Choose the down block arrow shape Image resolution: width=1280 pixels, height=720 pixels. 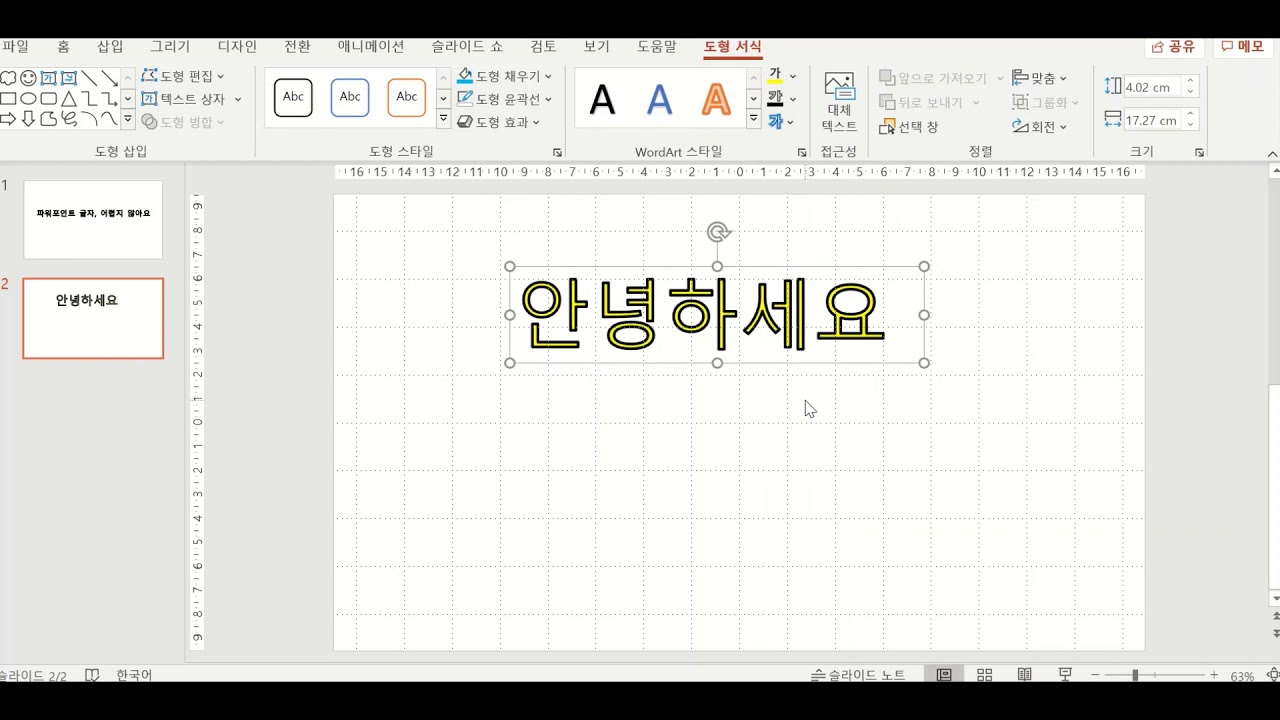[x=28, y=120]
